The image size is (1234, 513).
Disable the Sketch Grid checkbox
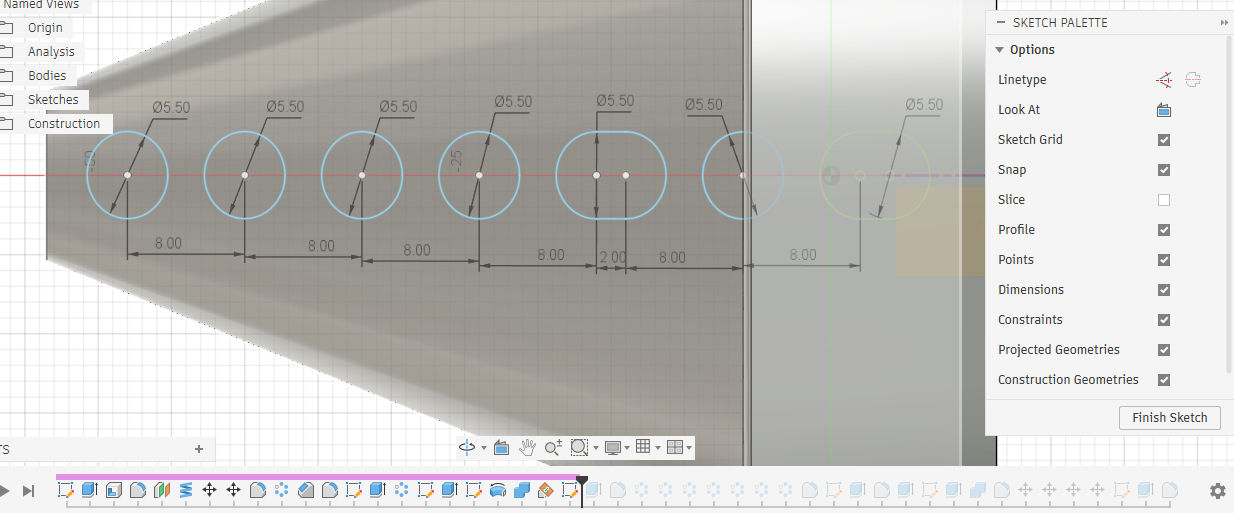(1164, 140)
